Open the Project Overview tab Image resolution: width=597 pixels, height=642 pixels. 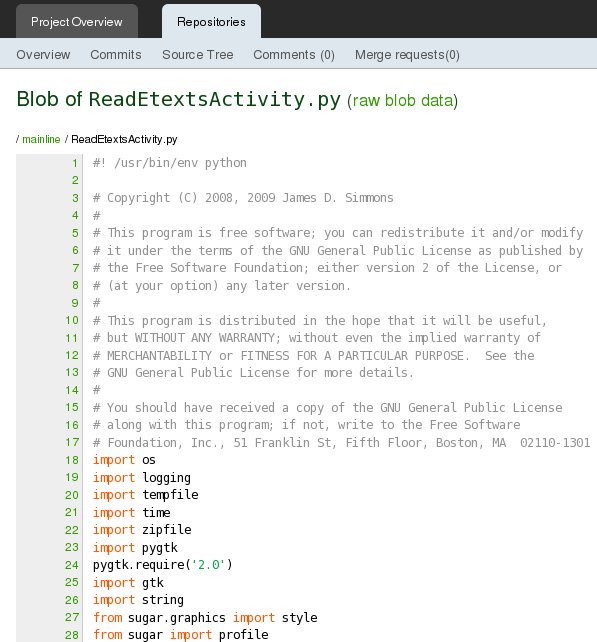click(x=77, y=22)
